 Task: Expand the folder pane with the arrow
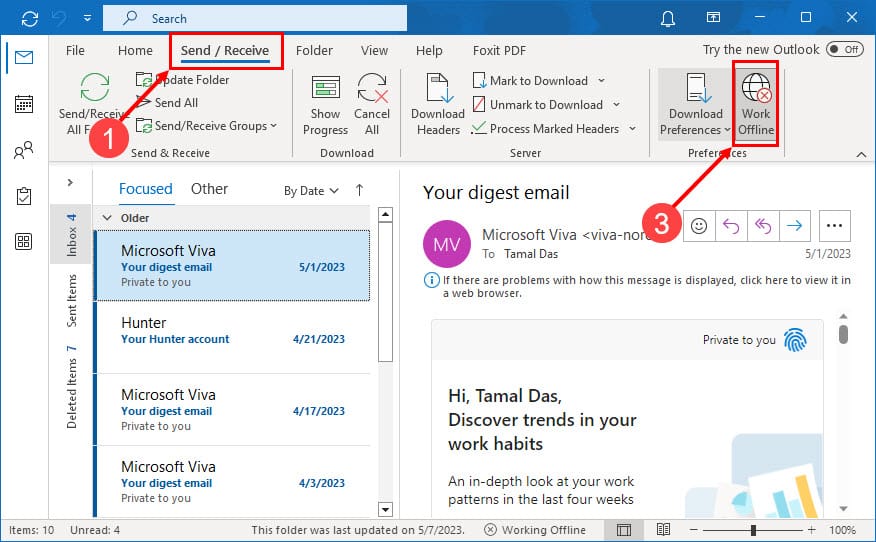point(70,182)
